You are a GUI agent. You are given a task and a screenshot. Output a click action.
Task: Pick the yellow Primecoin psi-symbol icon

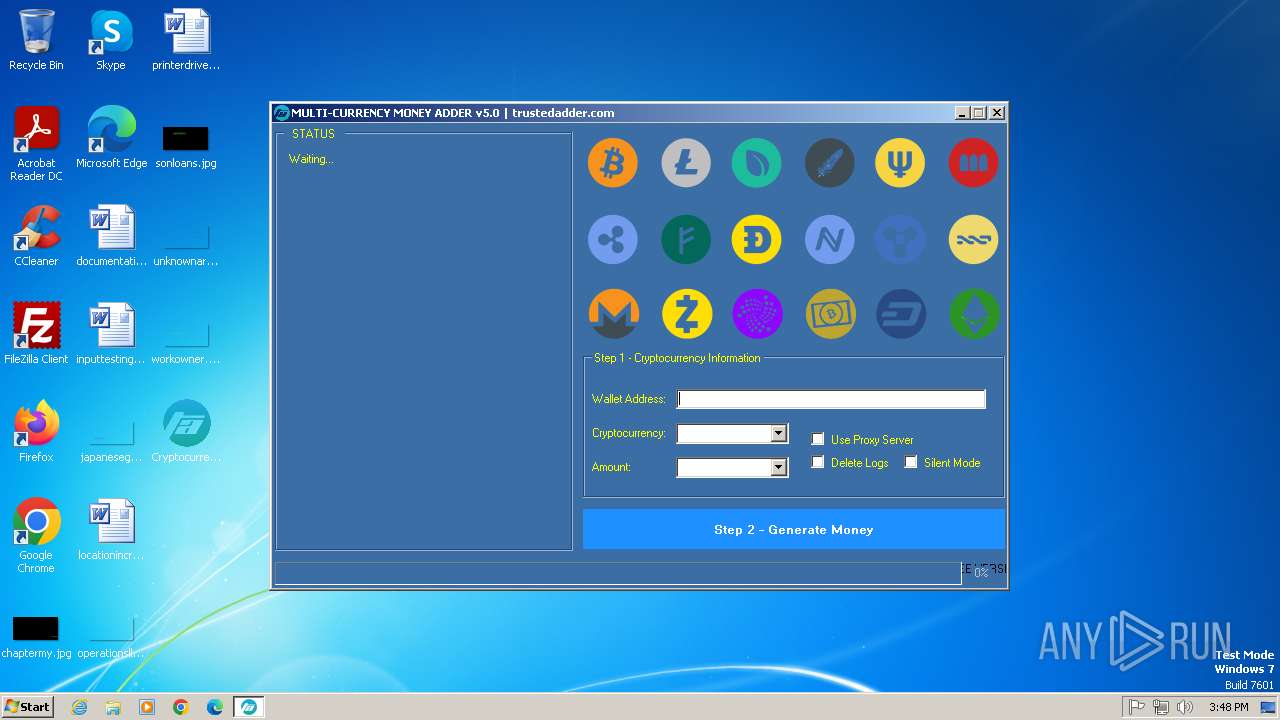click(900, 163)
